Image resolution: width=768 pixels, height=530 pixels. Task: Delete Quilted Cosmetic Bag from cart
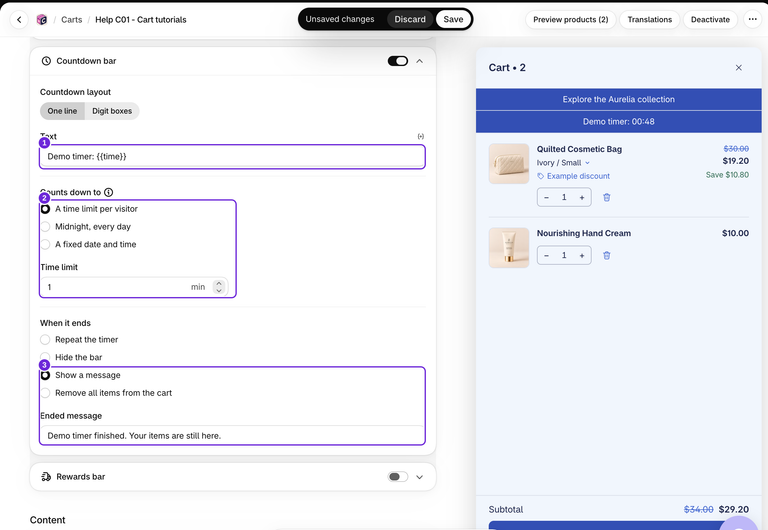pyautogui.click(x=606, y=197)
